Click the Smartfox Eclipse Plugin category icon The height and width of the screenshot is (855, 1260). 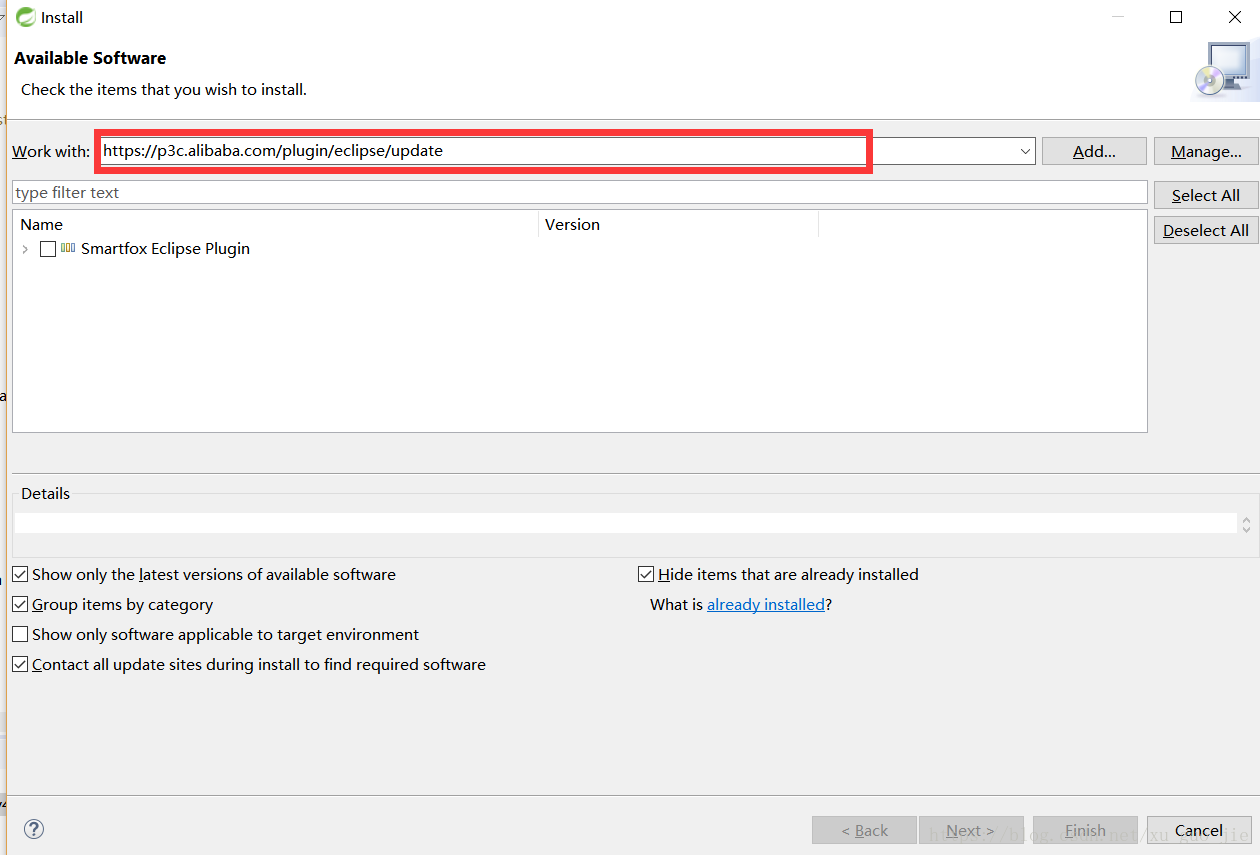pyautogui.click(x=68, y=248)
